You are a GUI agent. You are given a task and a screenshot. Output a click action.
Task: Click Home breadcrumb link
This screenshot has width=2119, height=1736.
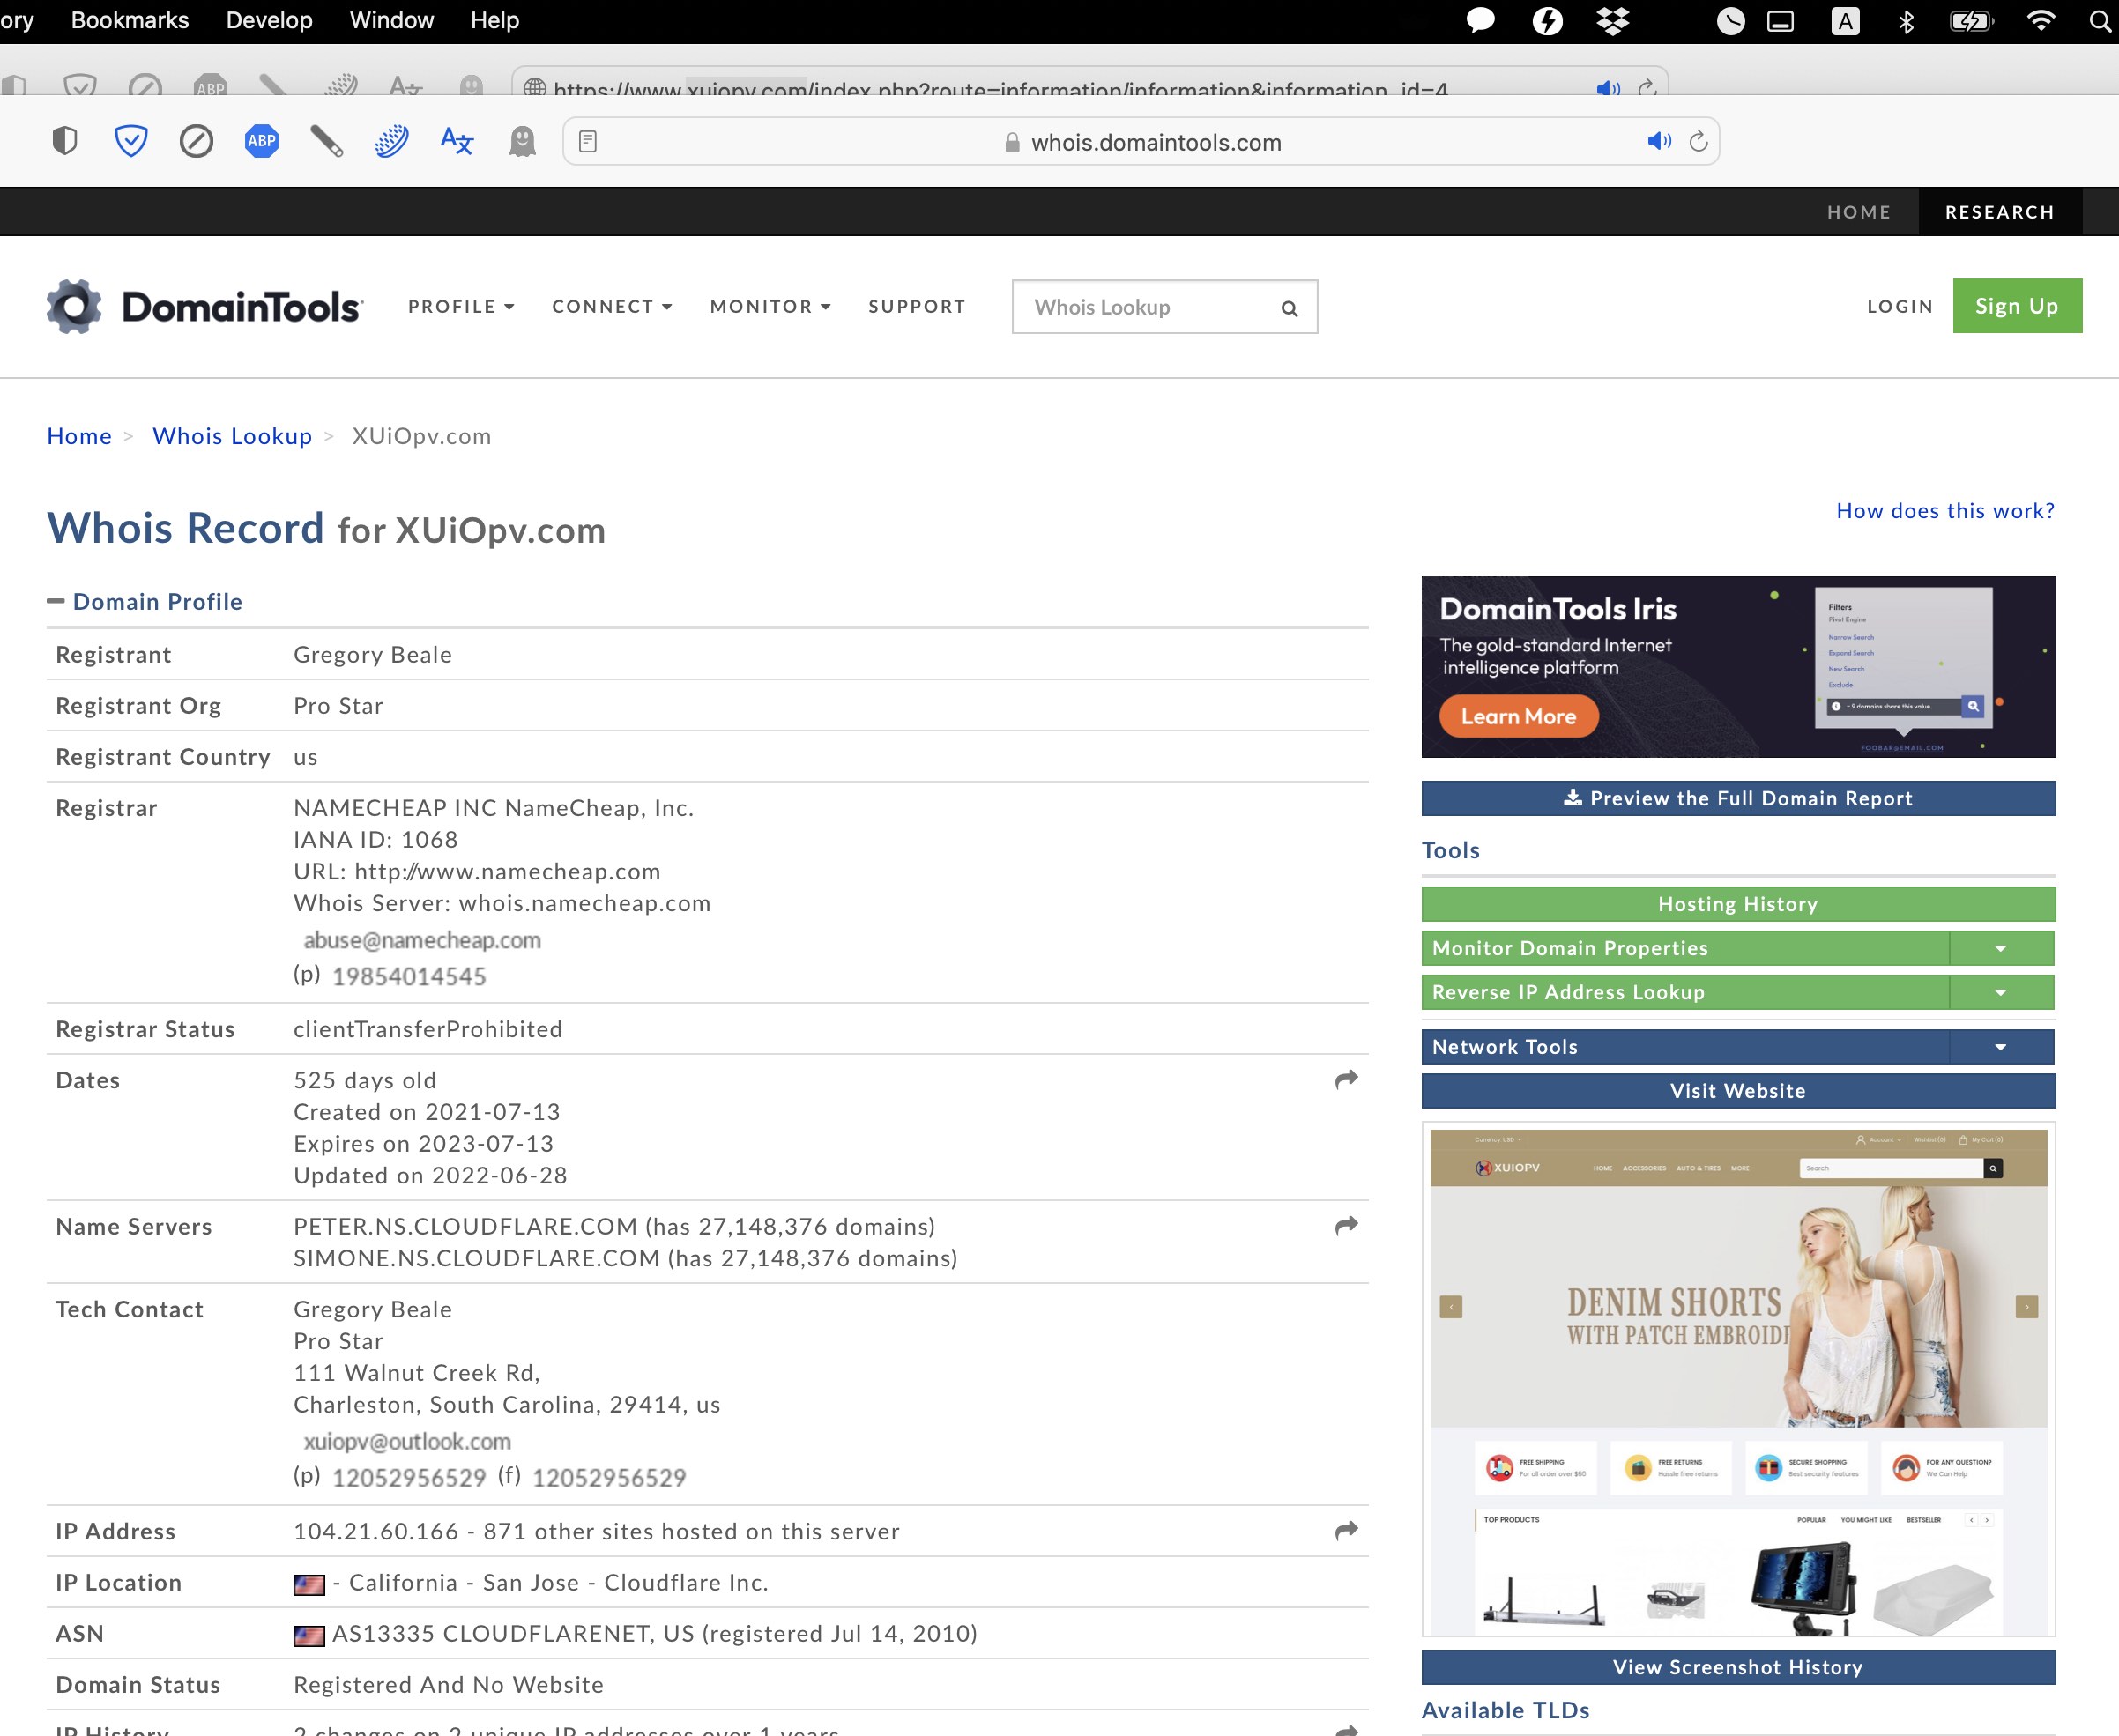point(80,436)
